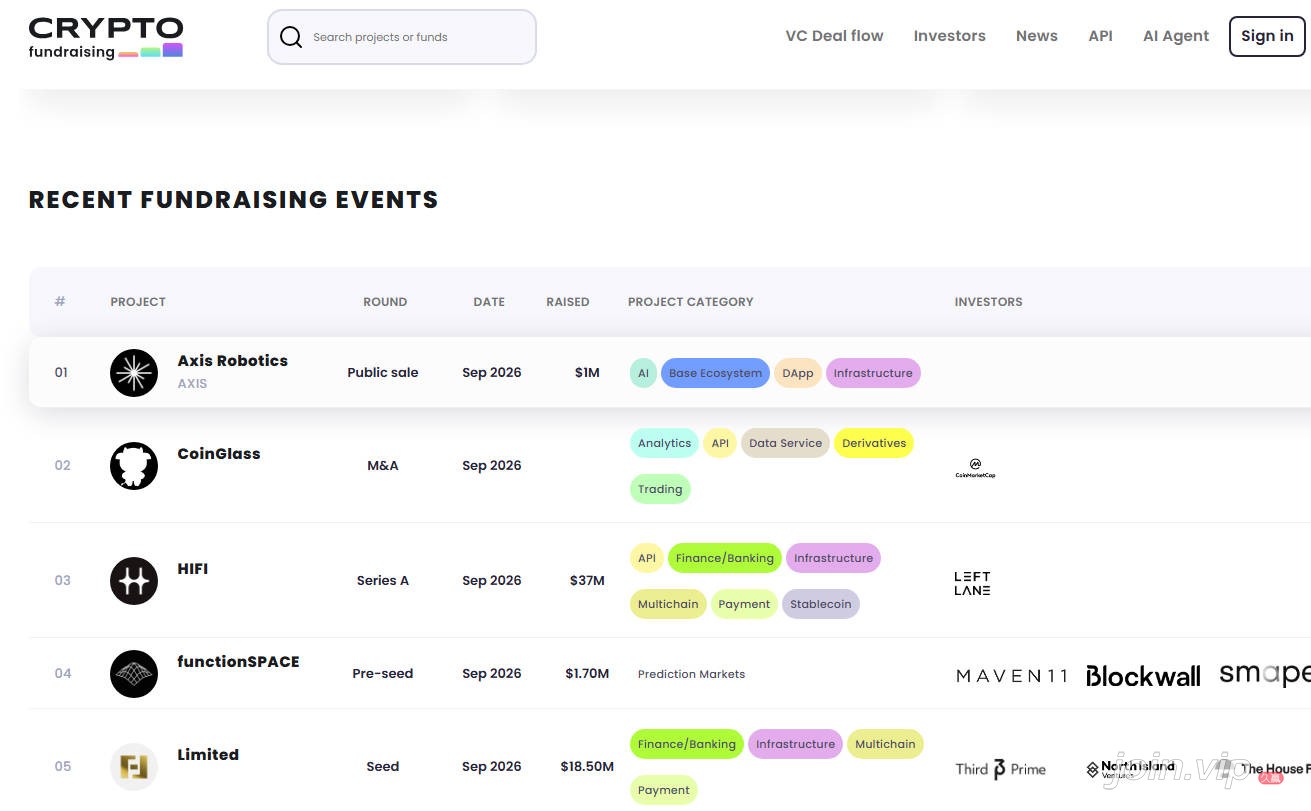
Task: Select the Stablecoin tag on HIFI
Action: 820,604
